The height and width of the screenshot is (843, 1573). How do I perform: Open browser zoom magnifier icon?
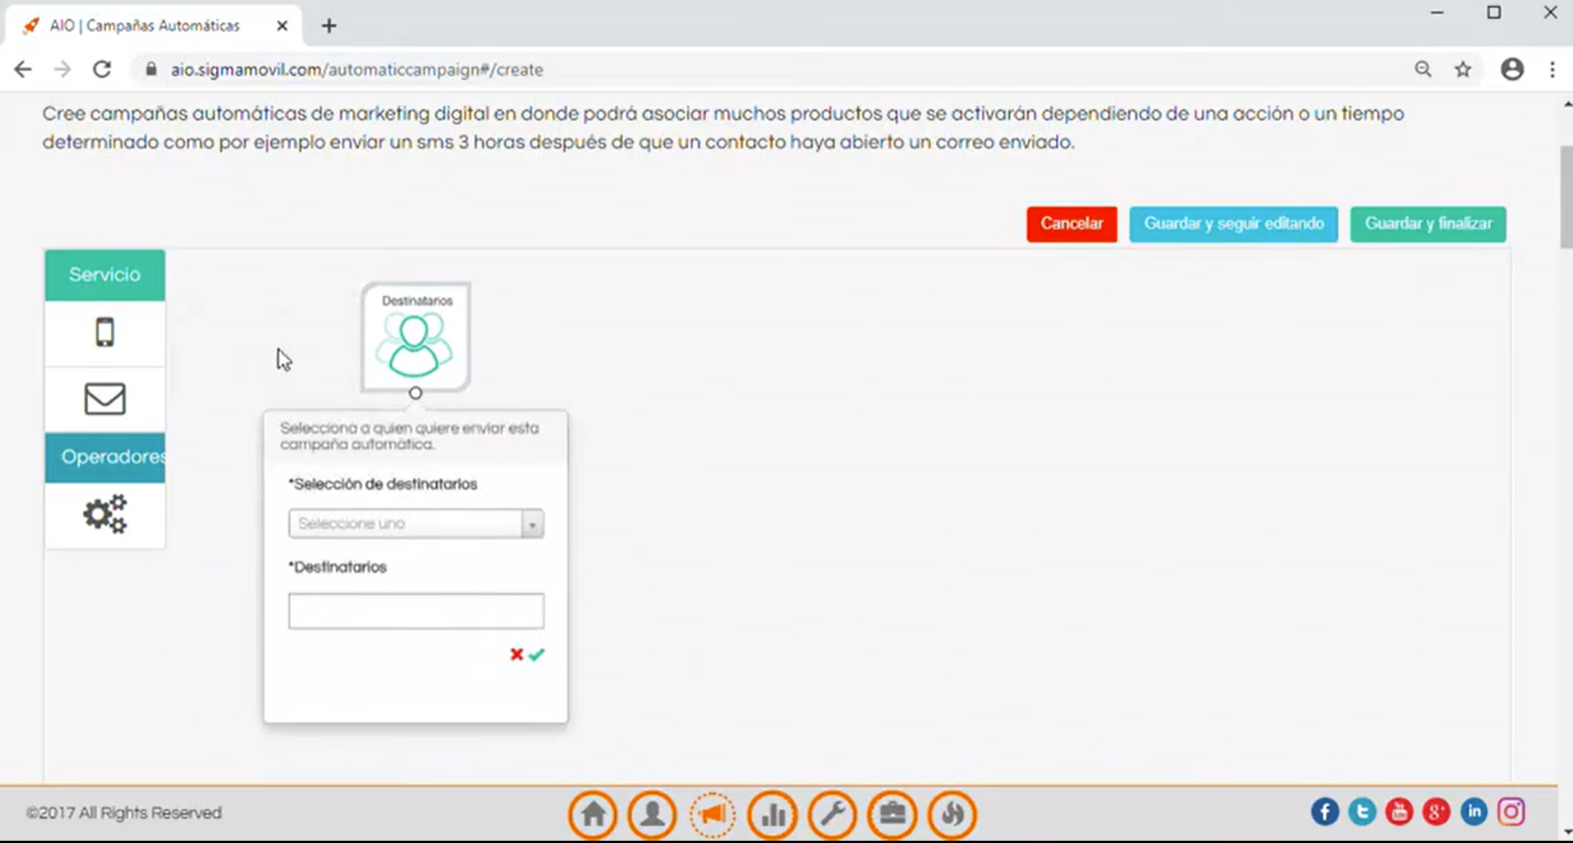(x=1423, y=69)
